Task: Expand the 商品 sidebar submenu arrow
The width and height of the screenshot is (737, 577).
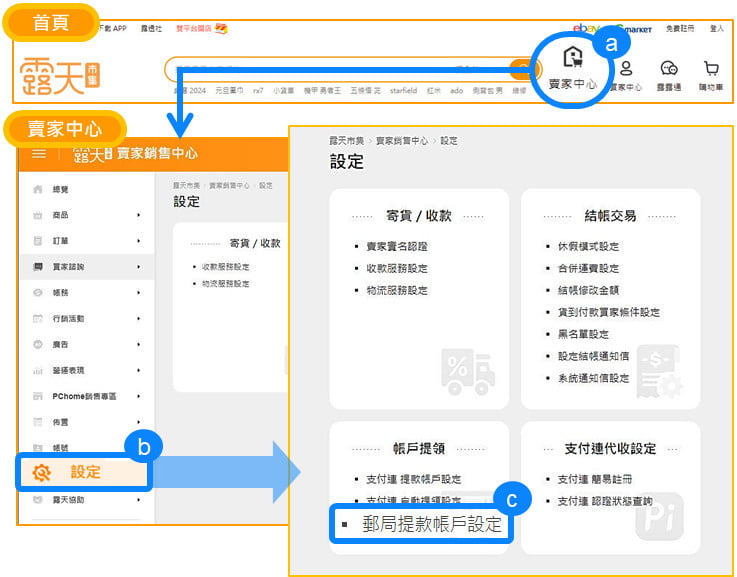Action: point(139,215)
